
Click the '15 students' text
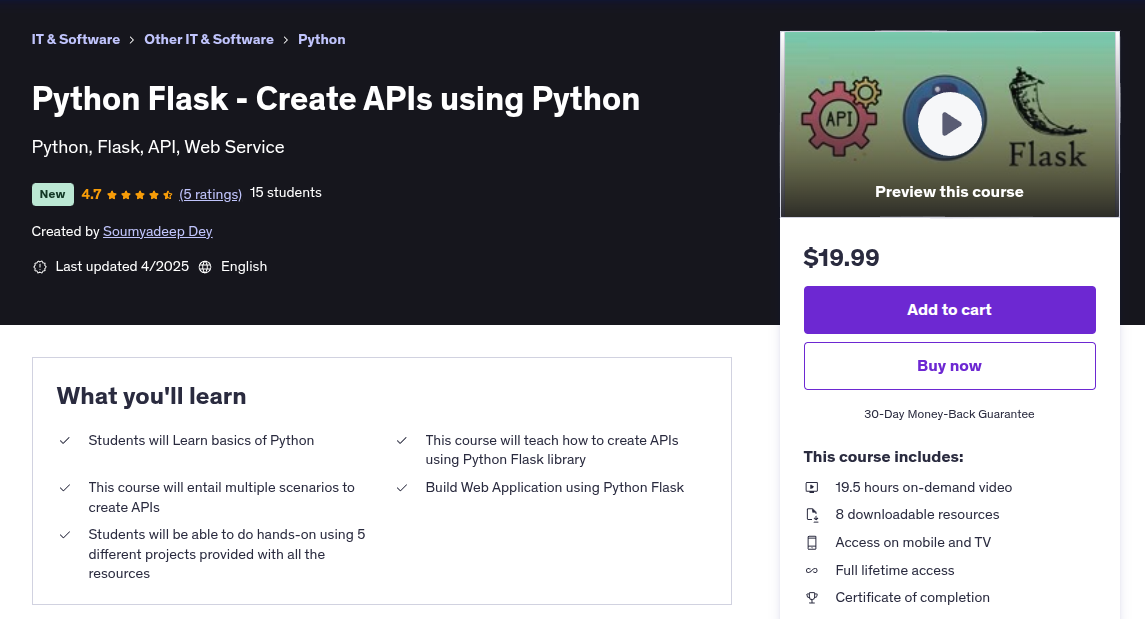pyautogui.click(x=286, y=193)
